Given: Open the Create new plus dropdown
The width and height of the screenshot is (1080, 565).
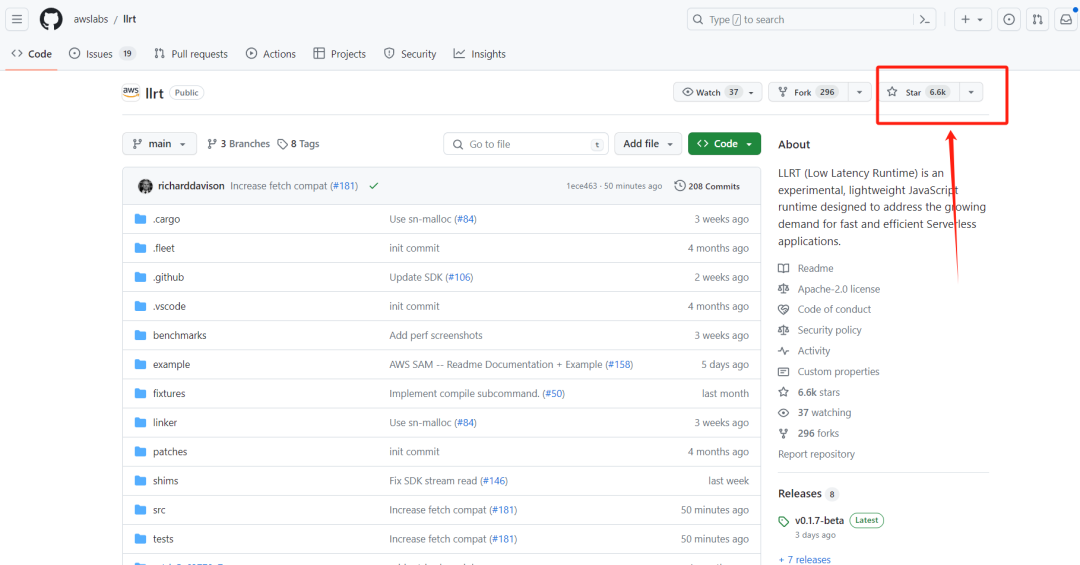Looking at the screenshot, I should coord(972,19).
